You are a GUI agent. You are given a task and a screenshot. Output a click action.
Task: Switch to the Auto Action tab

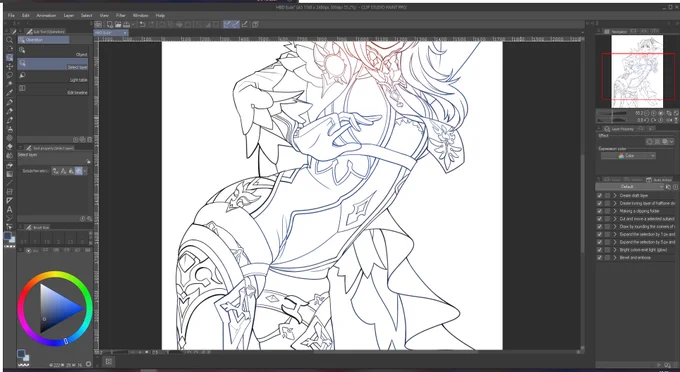pos(659,179)
